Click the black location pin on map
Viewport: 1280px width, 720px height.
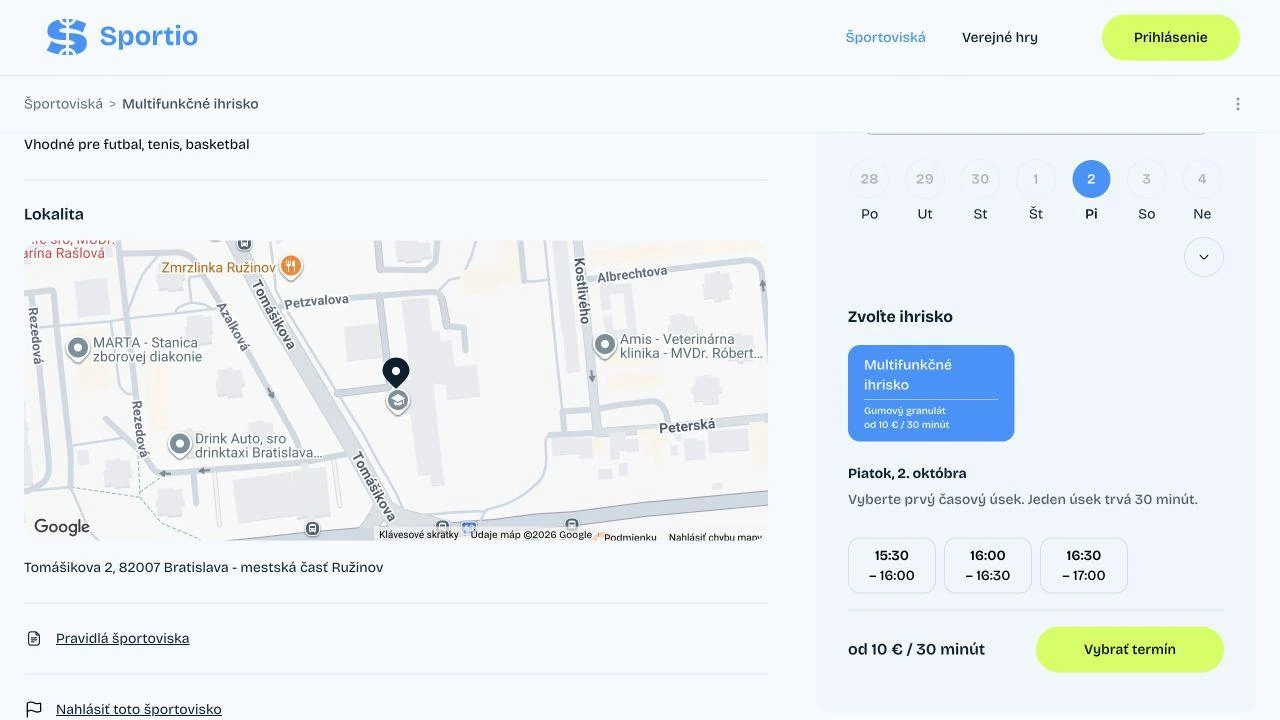point(396,373)
